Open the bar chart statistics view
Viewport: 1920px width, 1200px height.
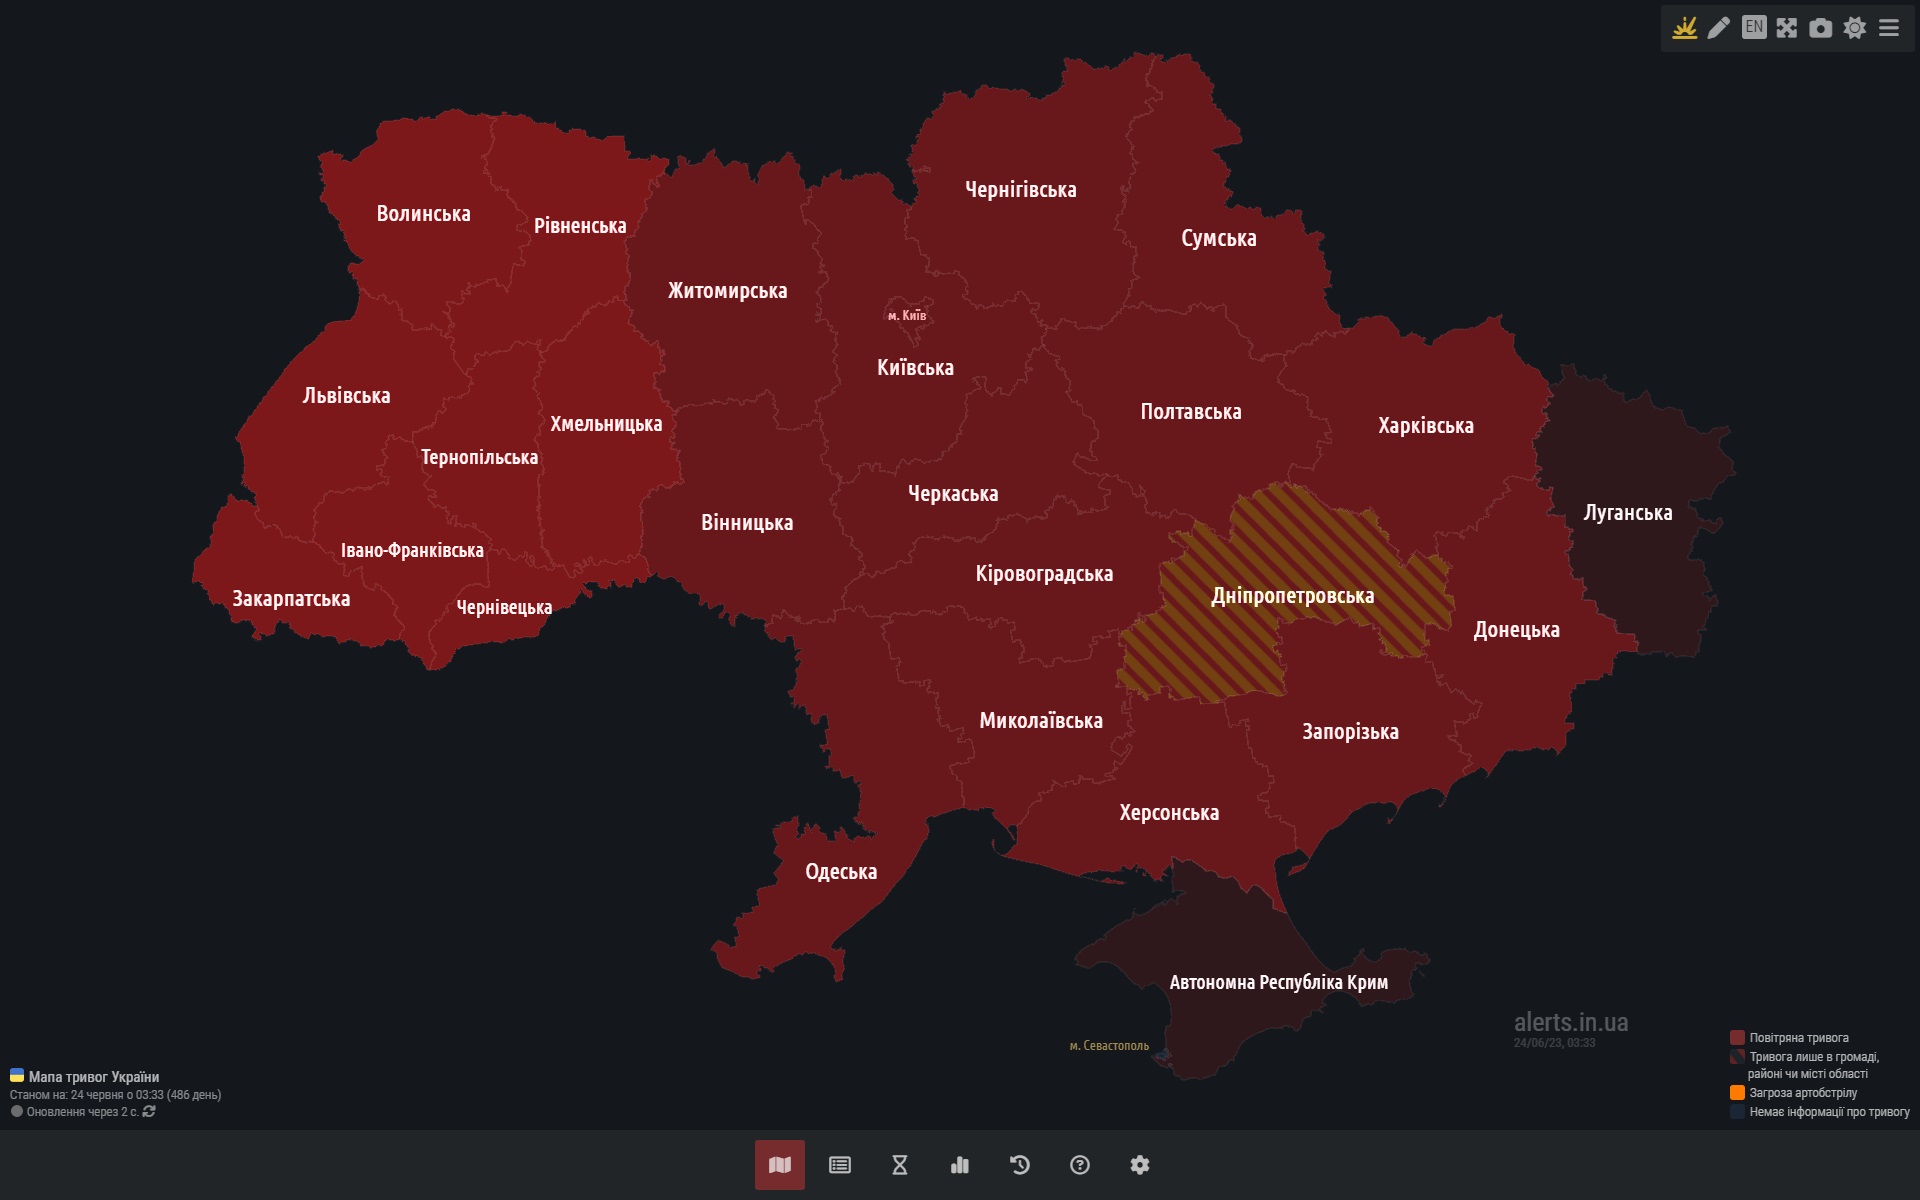point(960,1165)
